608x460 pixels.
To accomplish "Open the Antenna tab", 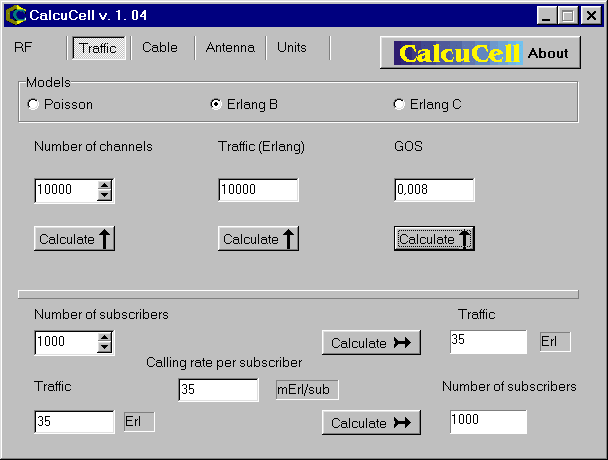I will [230, 48].
